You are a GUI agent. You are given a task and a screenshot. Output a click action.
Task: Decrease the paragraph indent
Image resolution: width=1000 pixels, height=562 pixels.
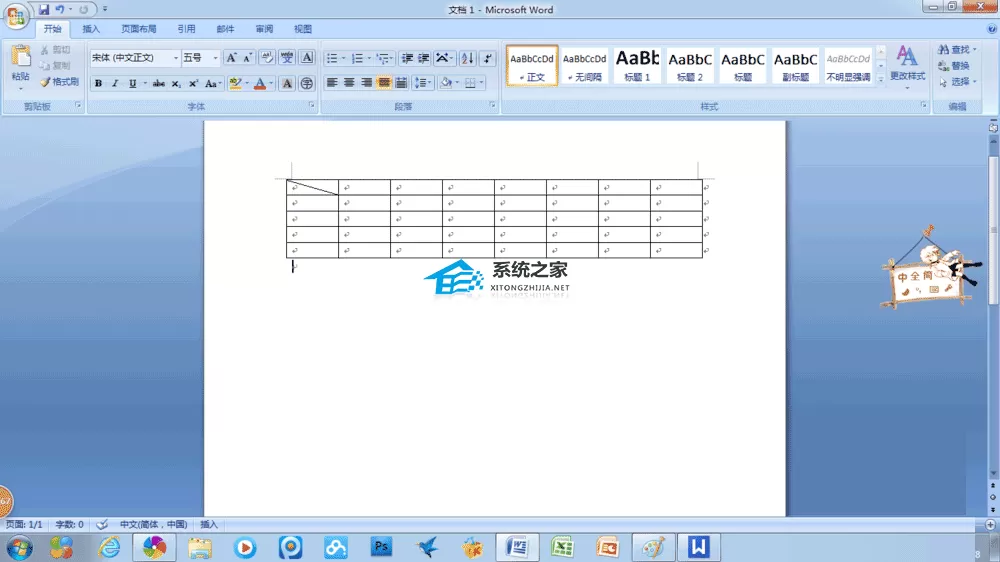tap(407, 58)
